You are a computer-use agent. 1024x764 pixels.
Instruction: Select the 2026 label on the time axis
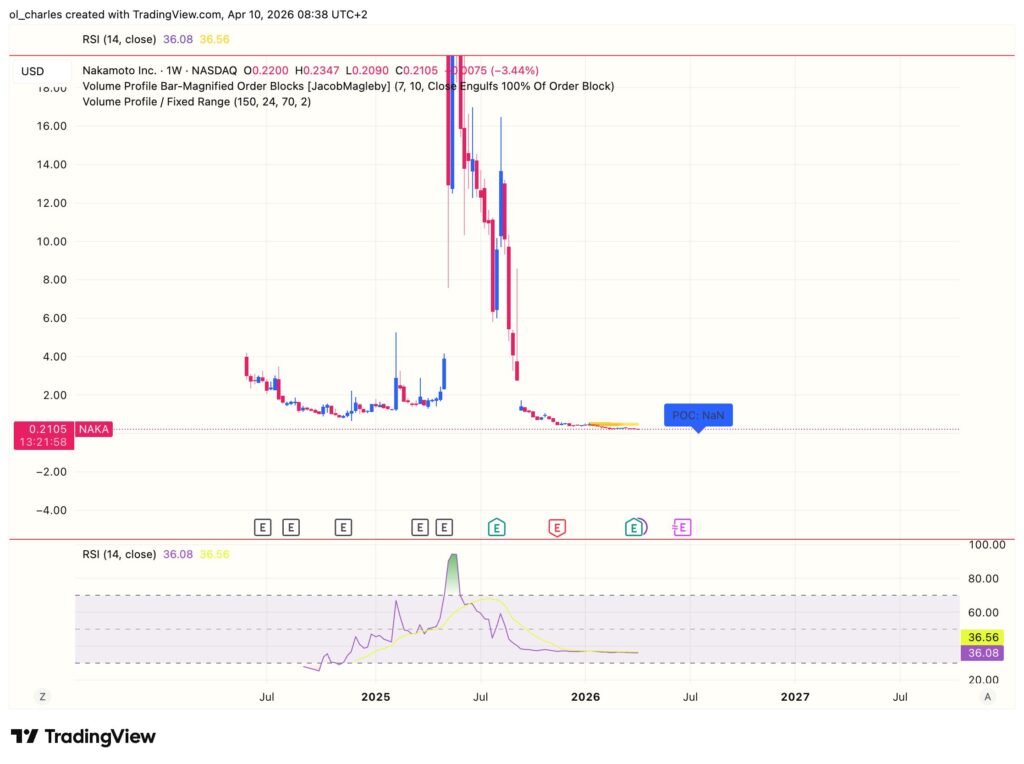[584, 696]
